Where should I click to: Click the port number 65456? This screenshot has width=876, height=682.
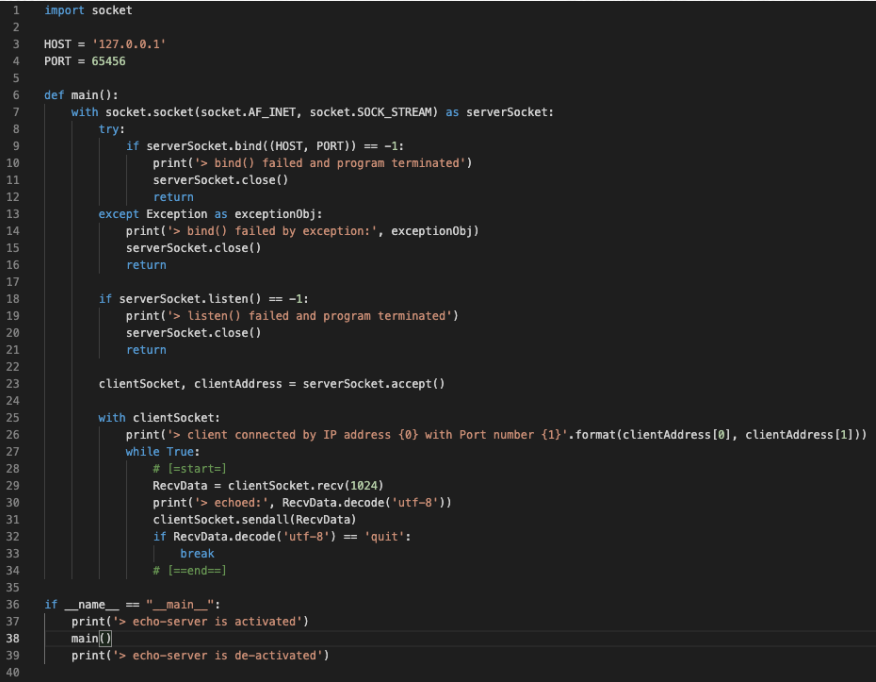point(108,61)
